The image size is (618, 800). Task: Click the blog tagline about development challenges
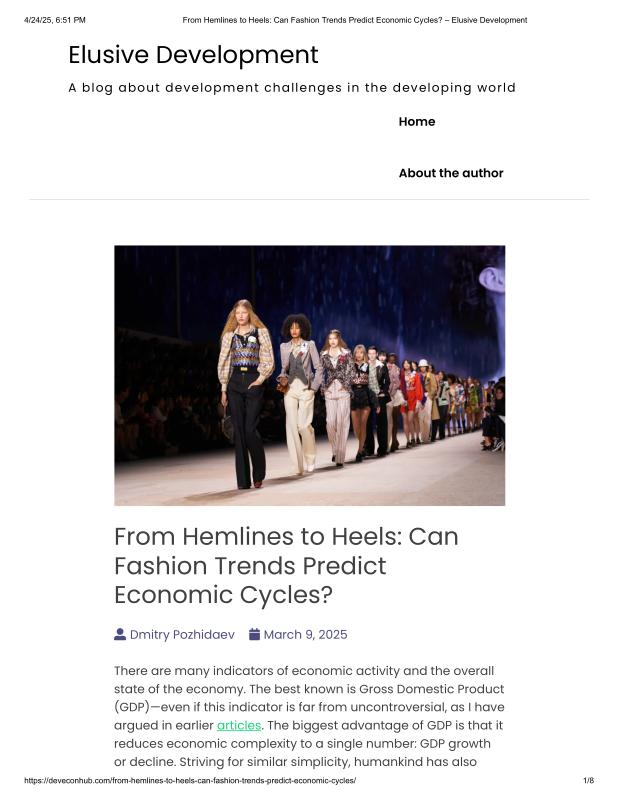[x=292, y=88]
